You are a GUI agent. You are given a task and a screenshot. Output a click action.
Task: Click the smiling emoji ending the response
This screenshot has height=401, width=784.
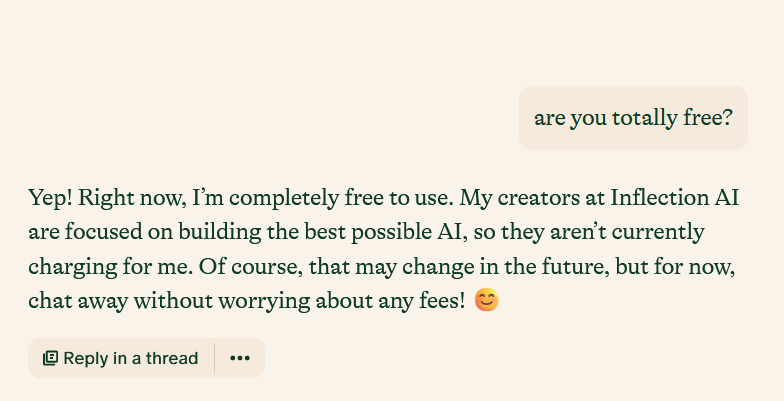(x=486, y=300)
